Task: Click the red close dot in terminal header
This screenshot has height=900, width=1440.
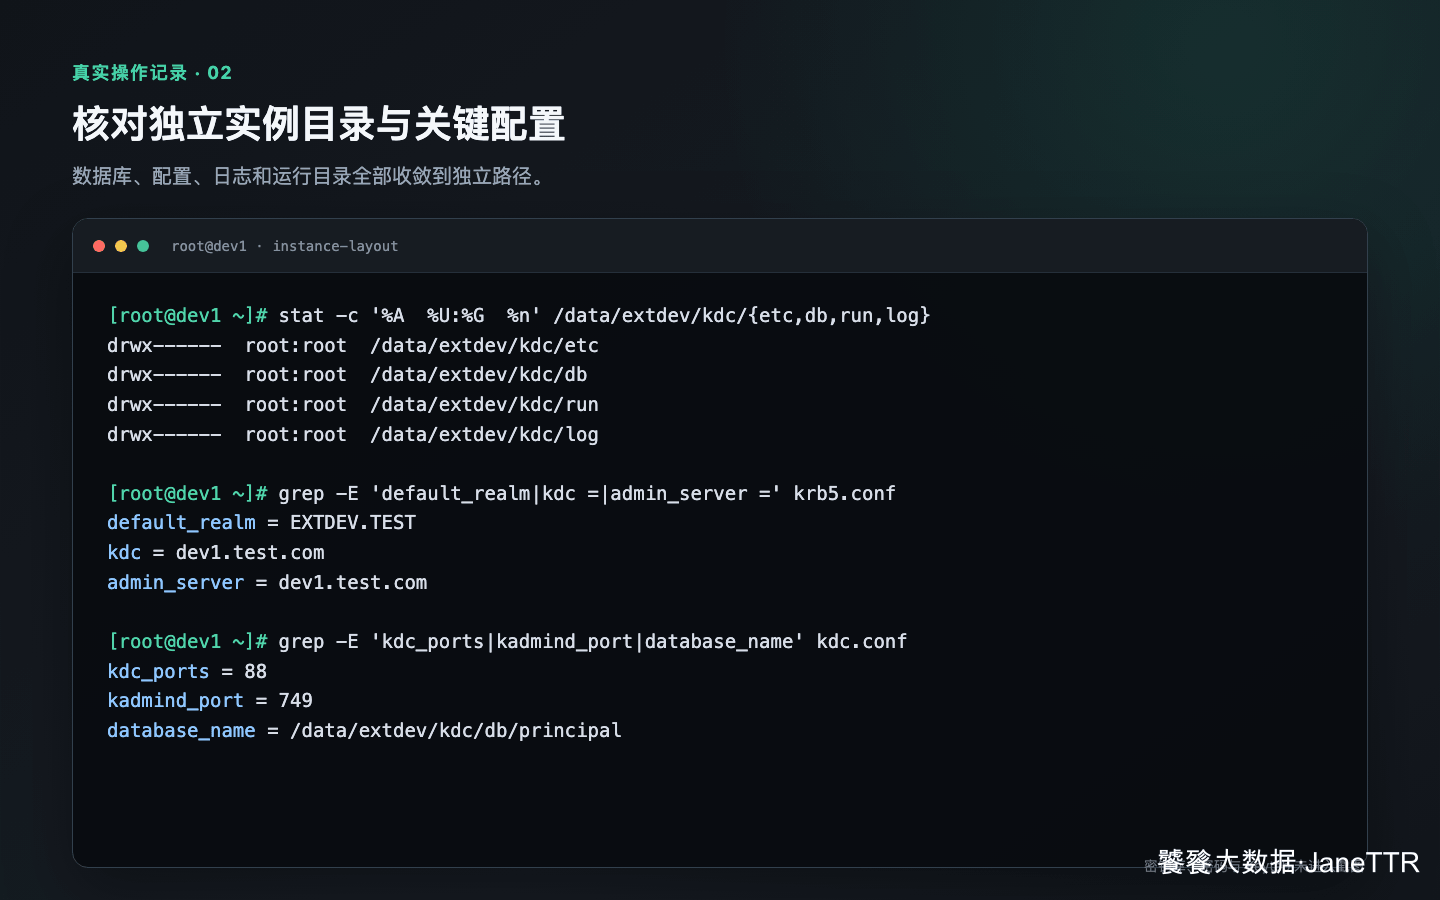Action: pos(99,246)
